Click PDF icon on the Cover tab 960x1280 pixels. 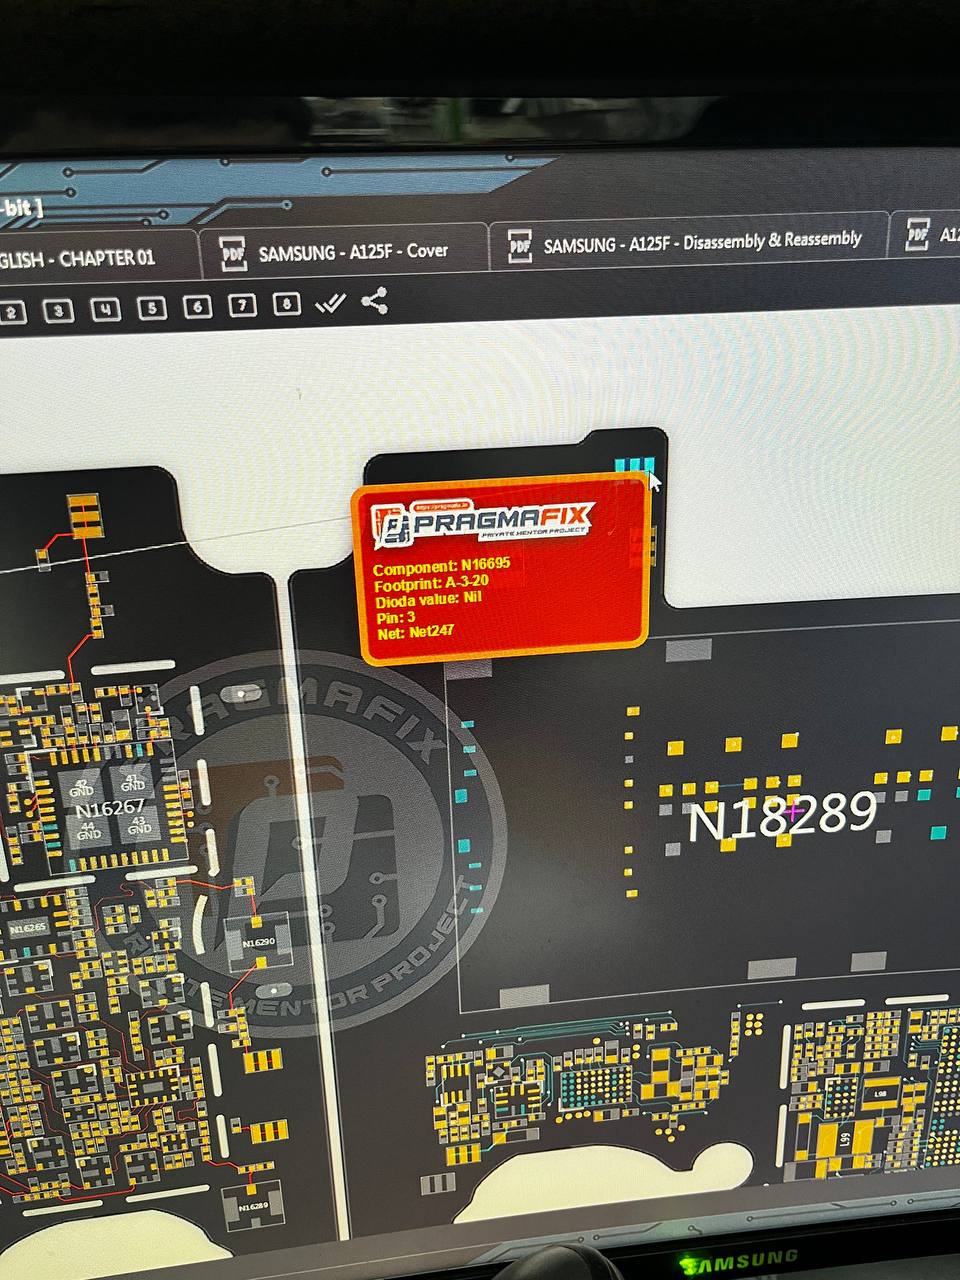pos(233,254)
